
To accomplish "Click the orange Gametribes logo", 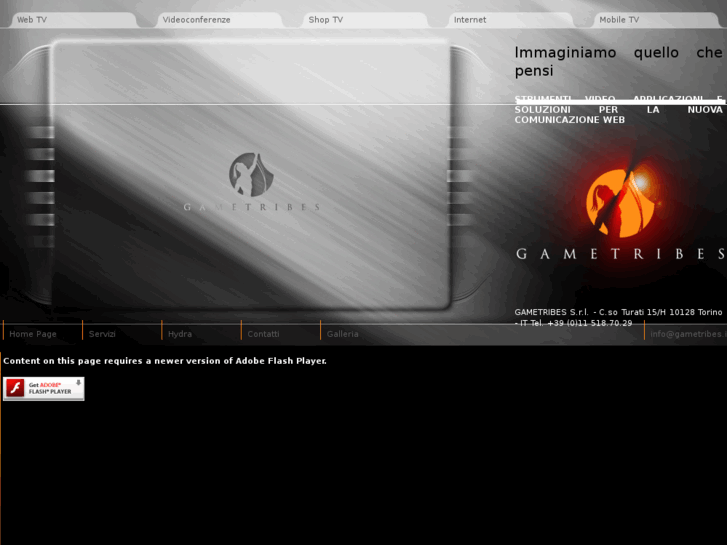I will [x=620, y=203].
